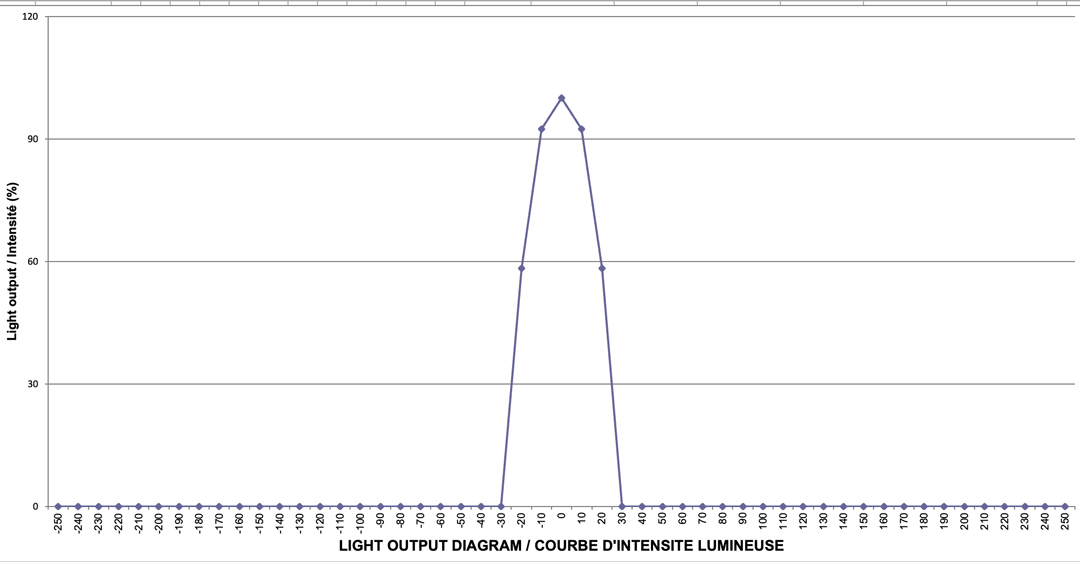Click the zero-value marker at -30

click(x=501, y=506)
